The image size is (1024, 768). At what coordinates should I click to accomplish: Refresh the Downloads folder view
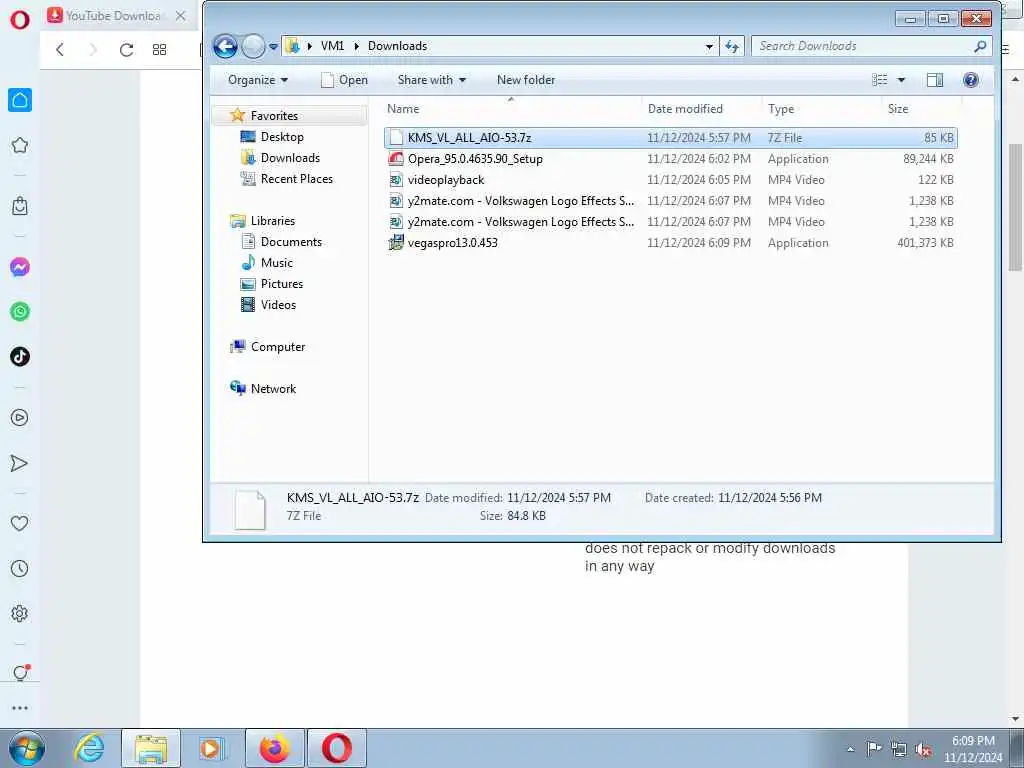pyautogui.click(x=731, y=46)
